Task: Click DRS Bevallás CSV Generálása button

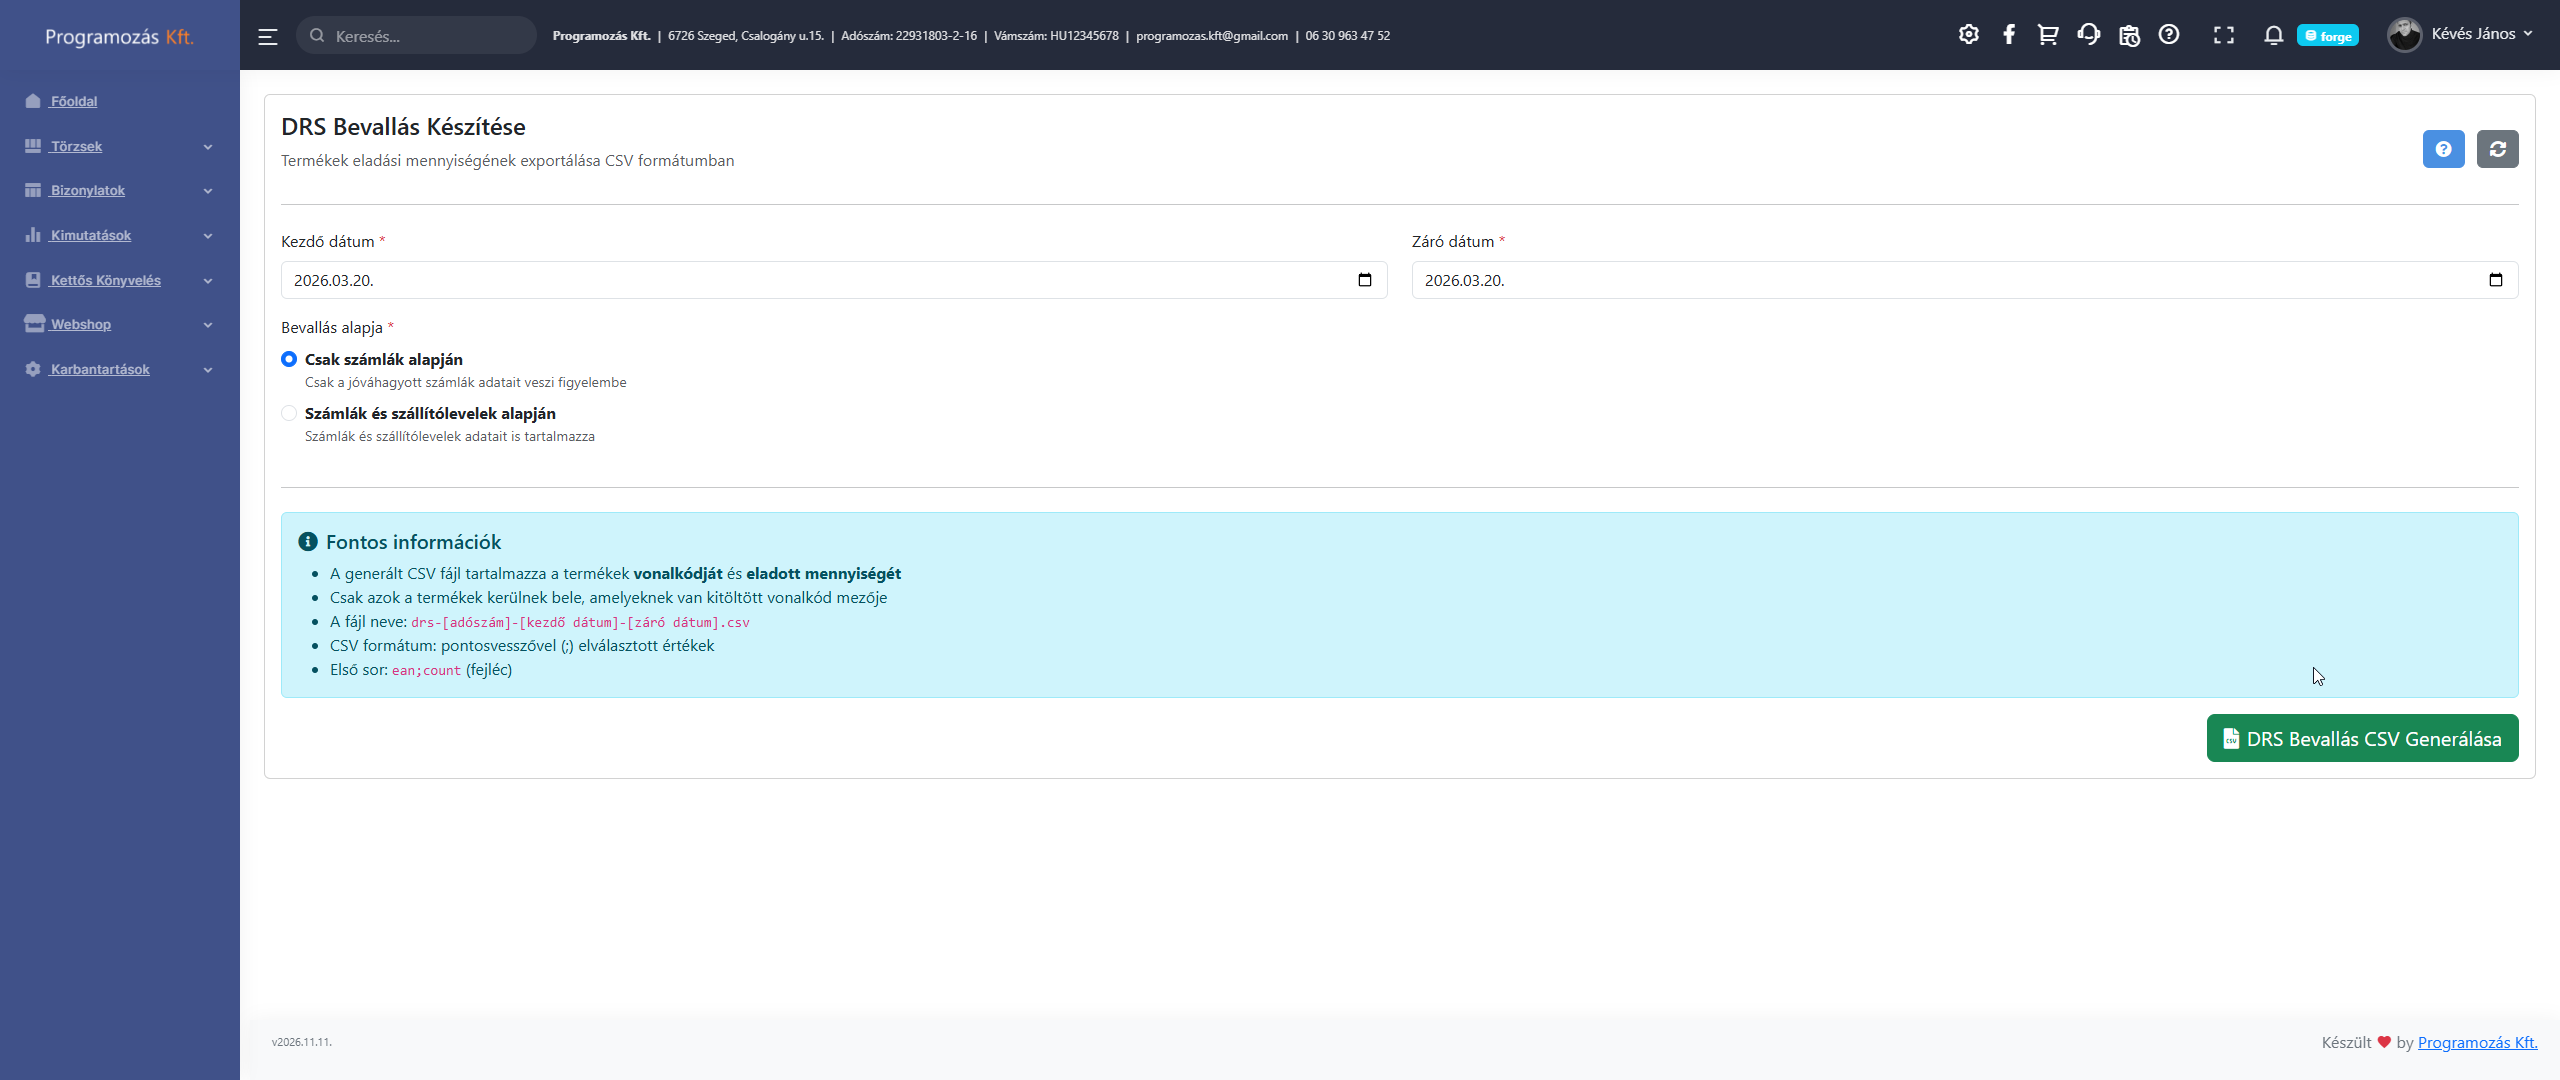Action: tap(2362, 739)
